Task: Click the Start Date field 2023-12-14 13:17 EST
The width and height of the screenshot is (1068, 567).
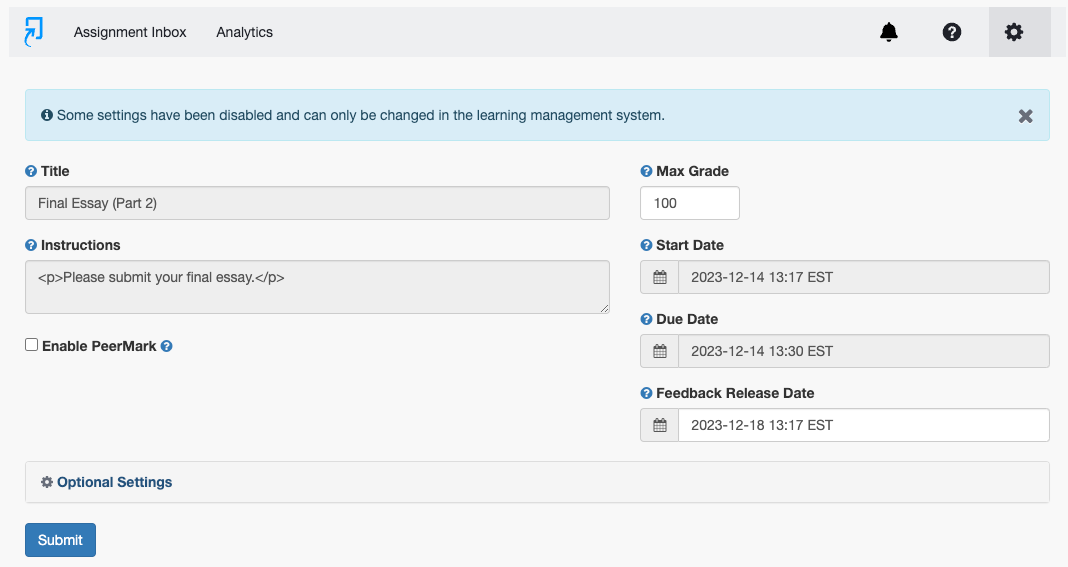Action: (864, 277)
